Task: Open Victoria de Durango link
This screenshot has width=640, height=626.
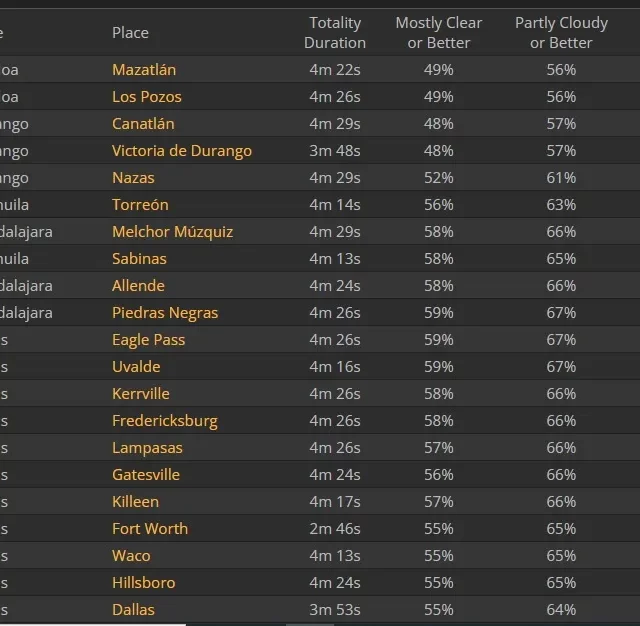Action: click(182, 151)
